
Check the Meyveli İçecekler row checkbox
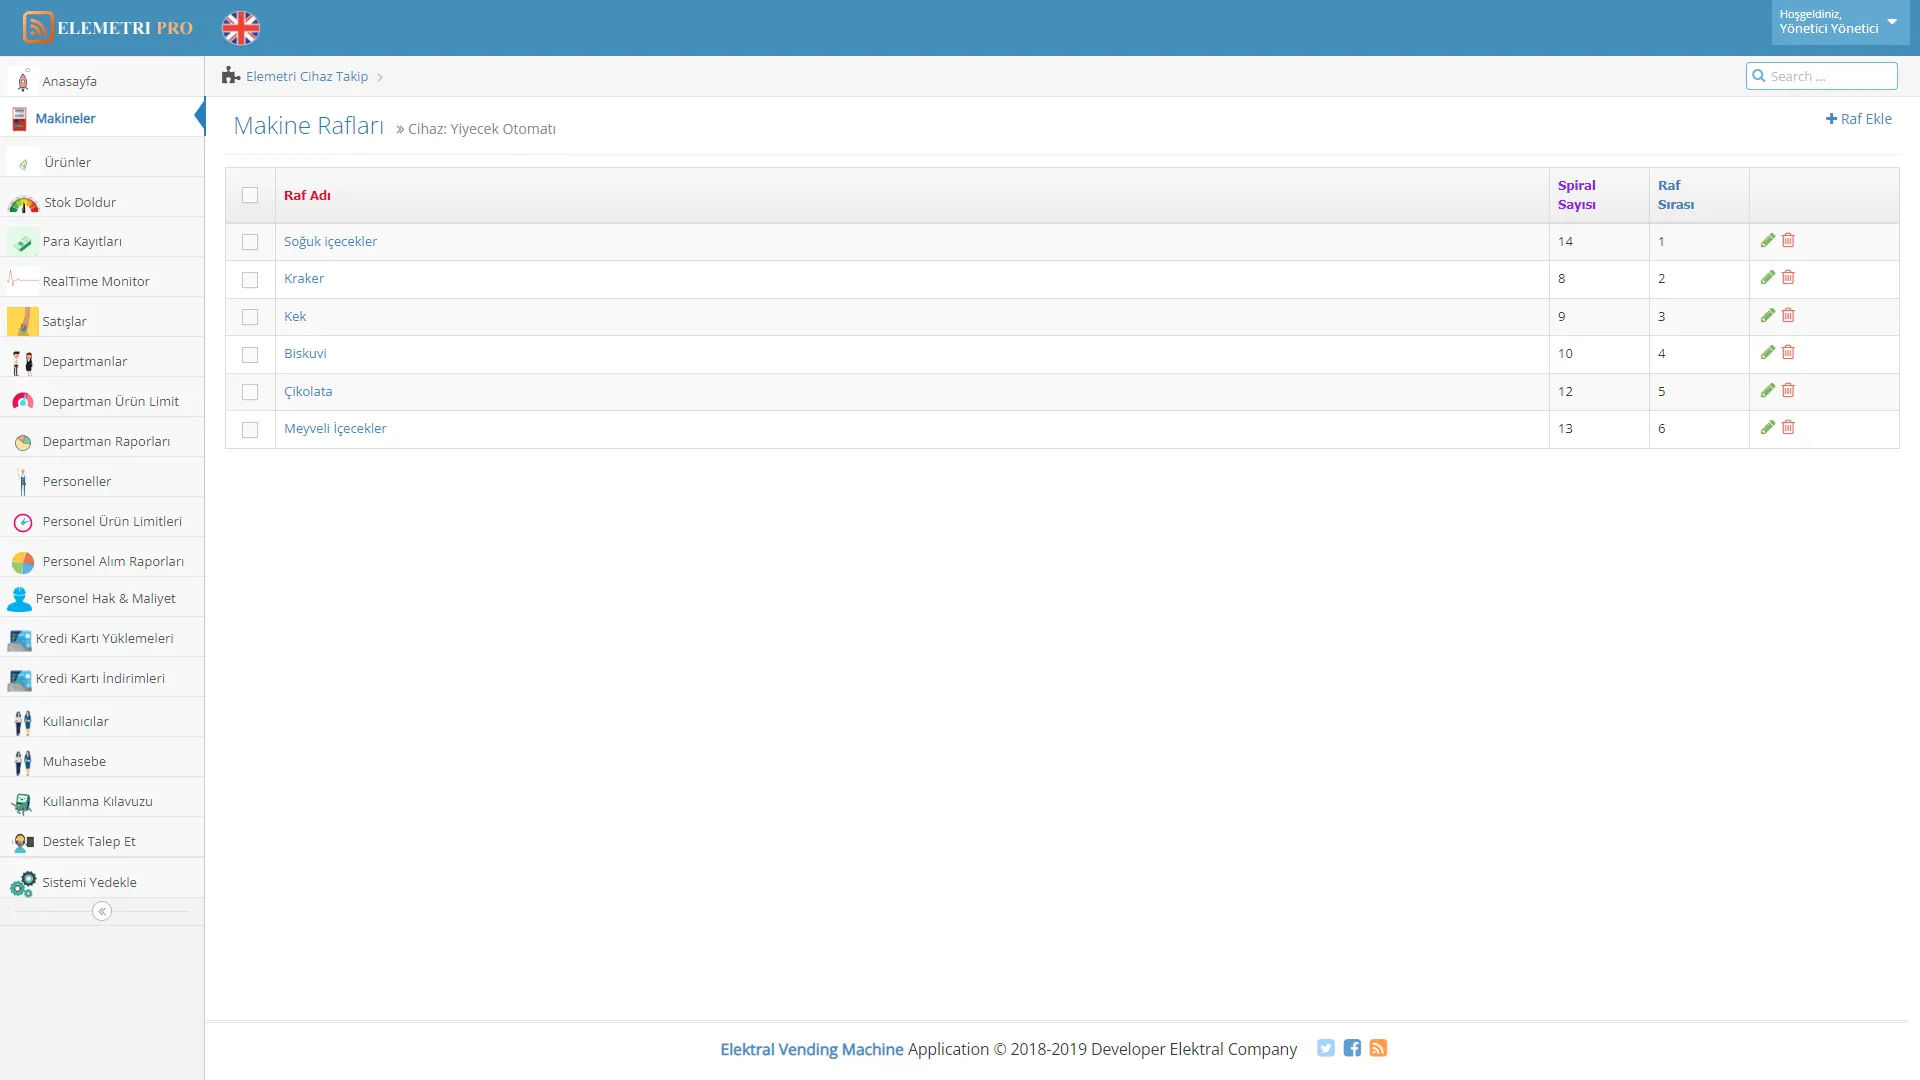(250, 430)
